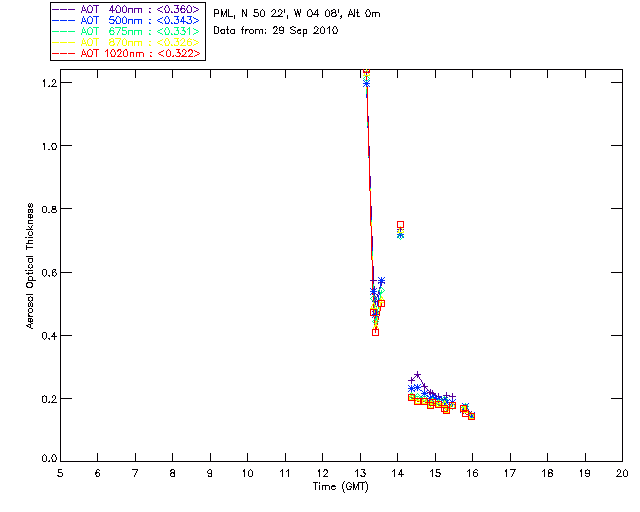Click the y-axis tick label 0.2
Viewport: 640px width, 512px height.
click(49, 399)
